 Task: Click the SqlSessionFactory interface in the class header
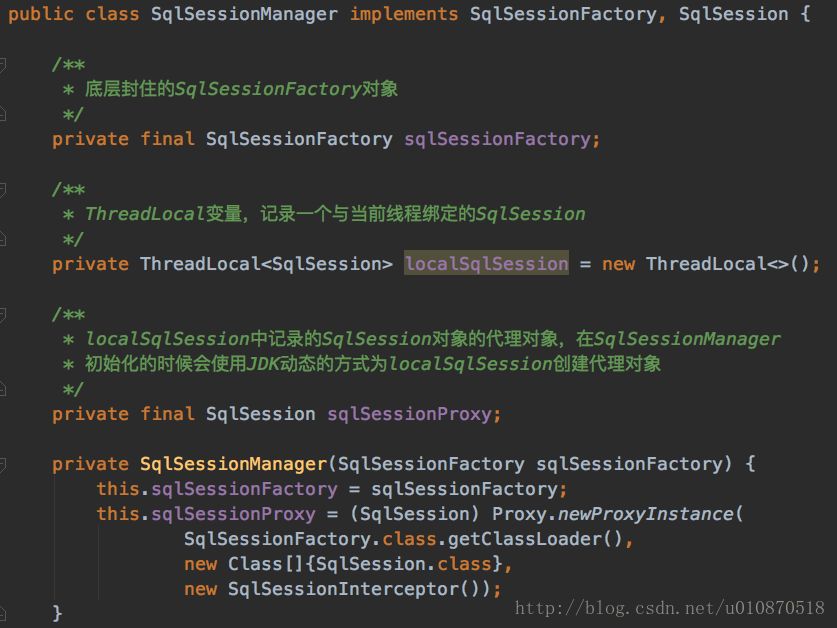[563, 14]
